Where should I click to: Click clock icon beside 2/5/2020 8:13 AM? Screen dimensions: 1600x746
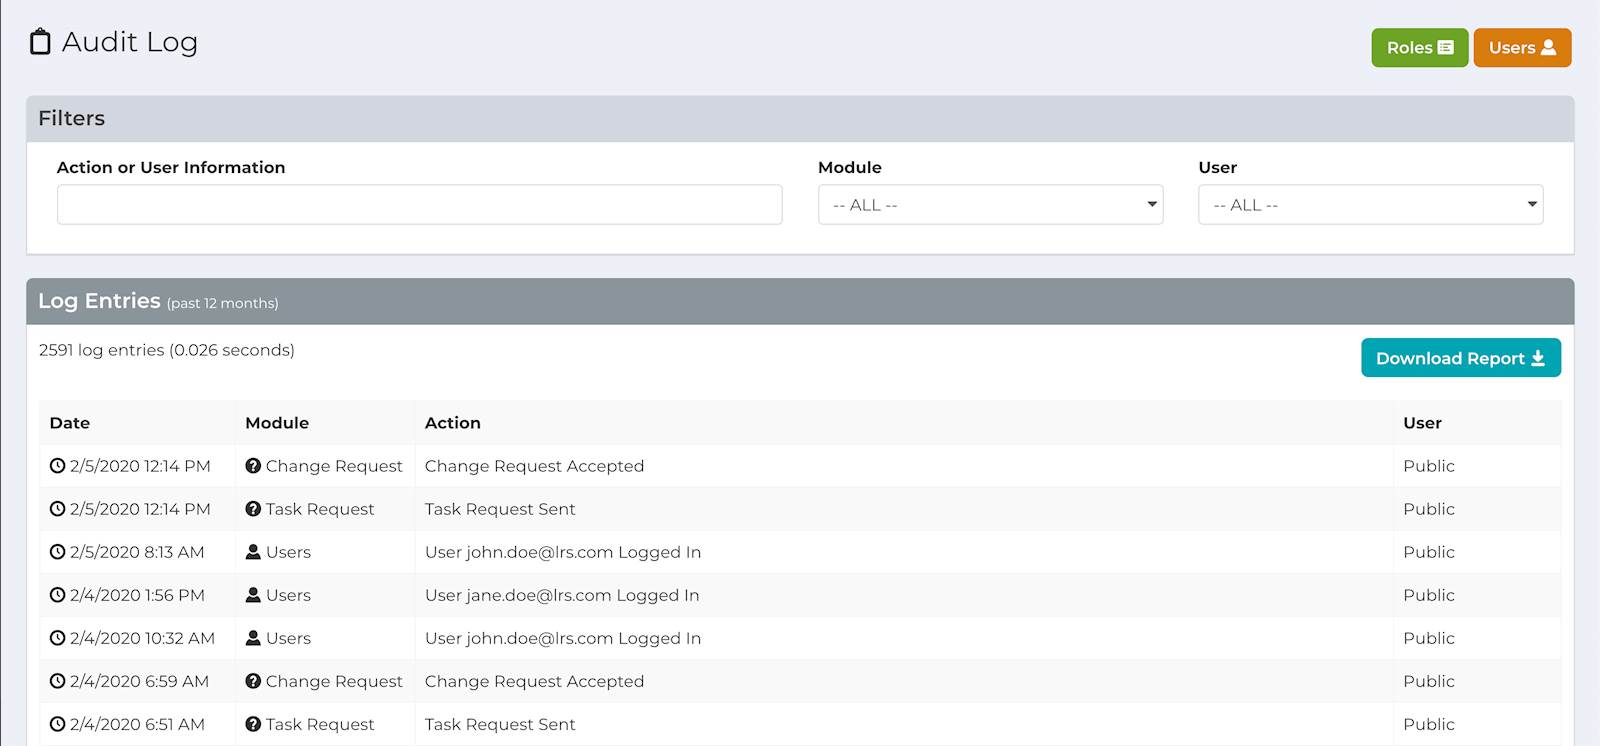(58, 552)
